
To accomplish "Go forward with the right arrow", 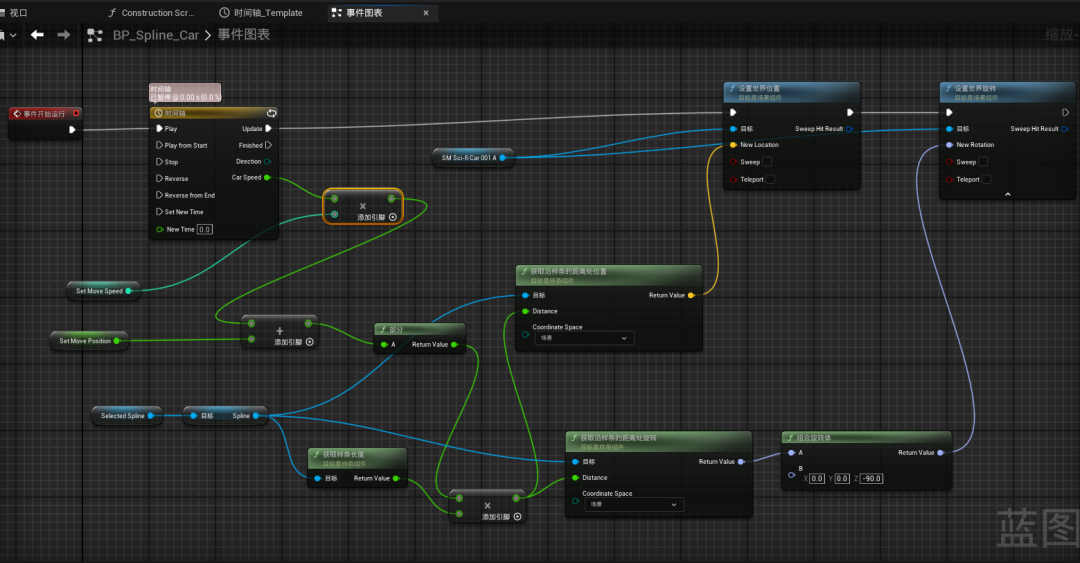I will (x=63, y=34).
